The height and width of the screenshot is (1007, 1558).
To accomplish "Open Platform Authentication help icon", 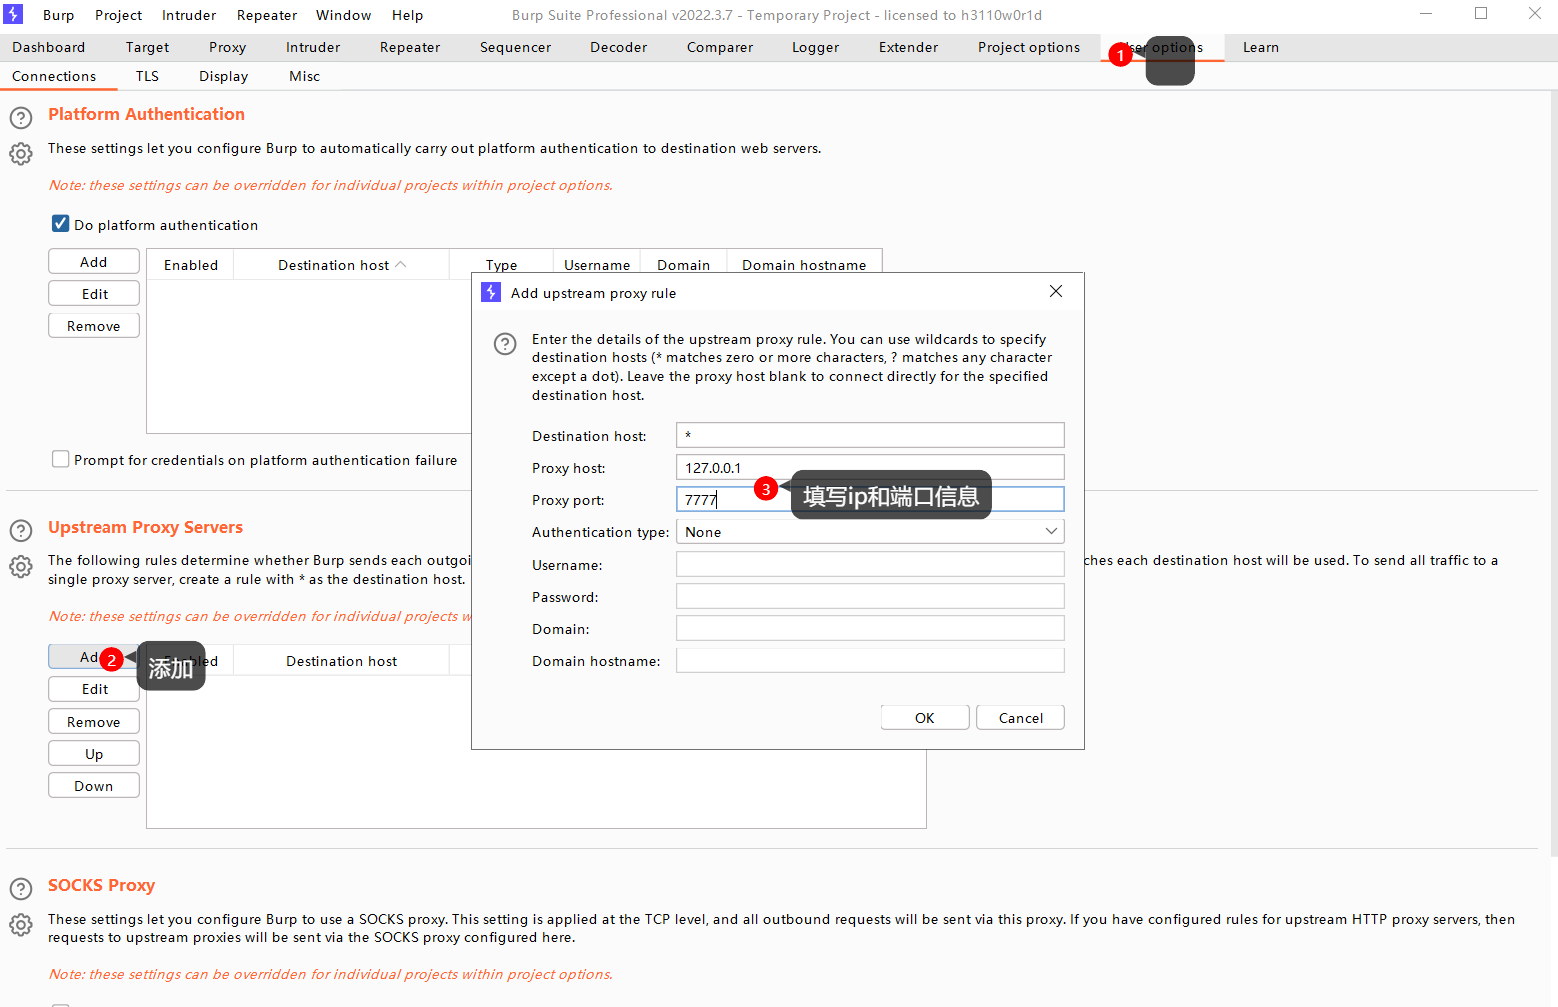I will pyautogui.click(x=21, y=118).
